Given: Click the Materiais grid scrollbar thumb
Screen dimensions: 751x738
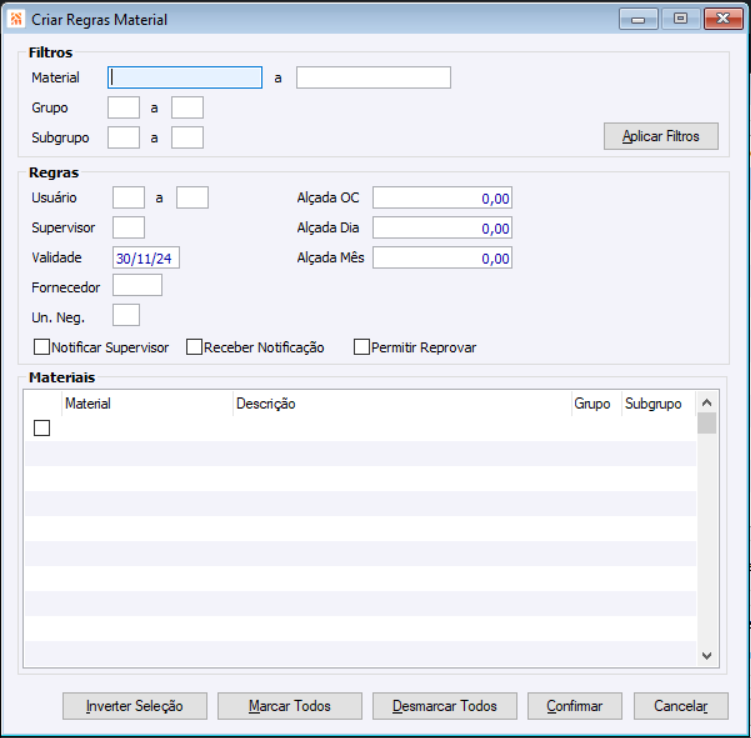Looking at the screenshot, I should point(707,423).
